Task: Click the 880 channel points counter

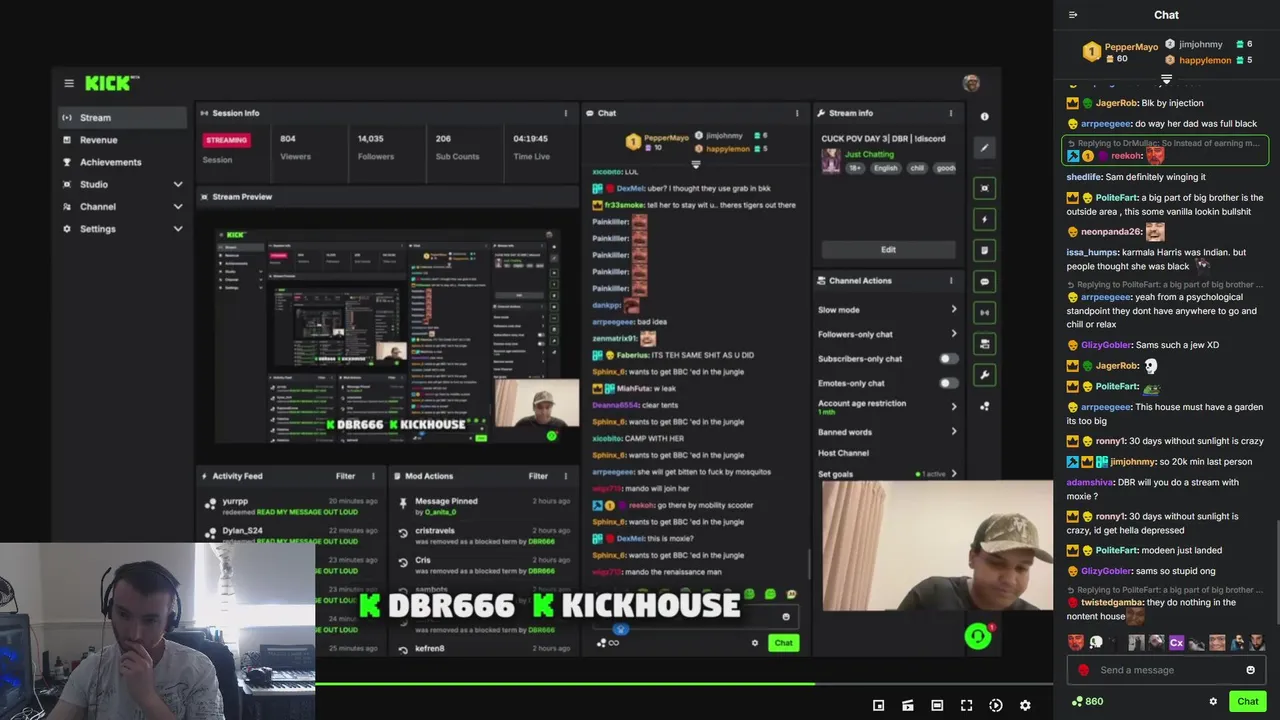Action: 1087,701
